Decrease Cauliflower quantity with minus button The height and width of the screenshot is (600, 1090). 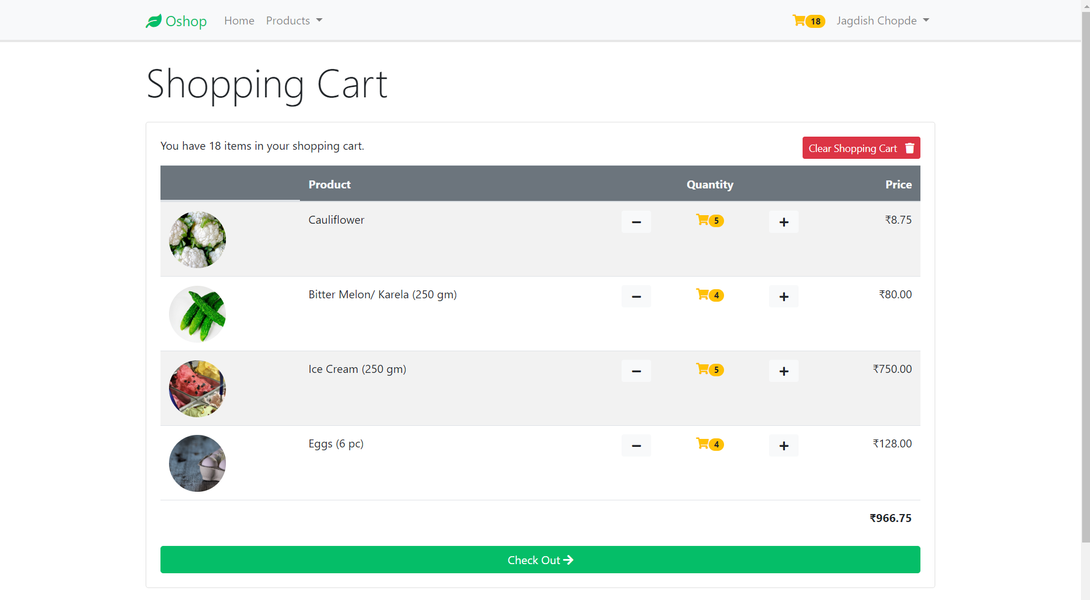tap(636, 222)
